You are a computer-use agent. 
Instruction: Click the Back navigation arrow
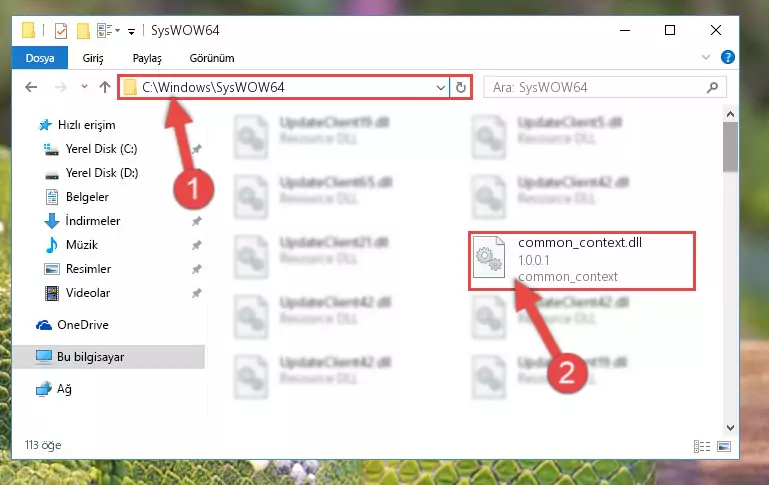coord(31,87)
